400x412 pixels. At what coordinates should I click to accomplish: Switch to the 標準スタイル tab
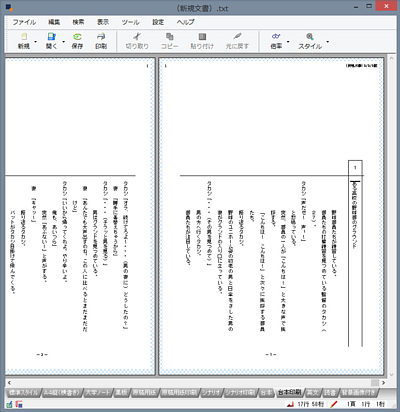[23, 392]
